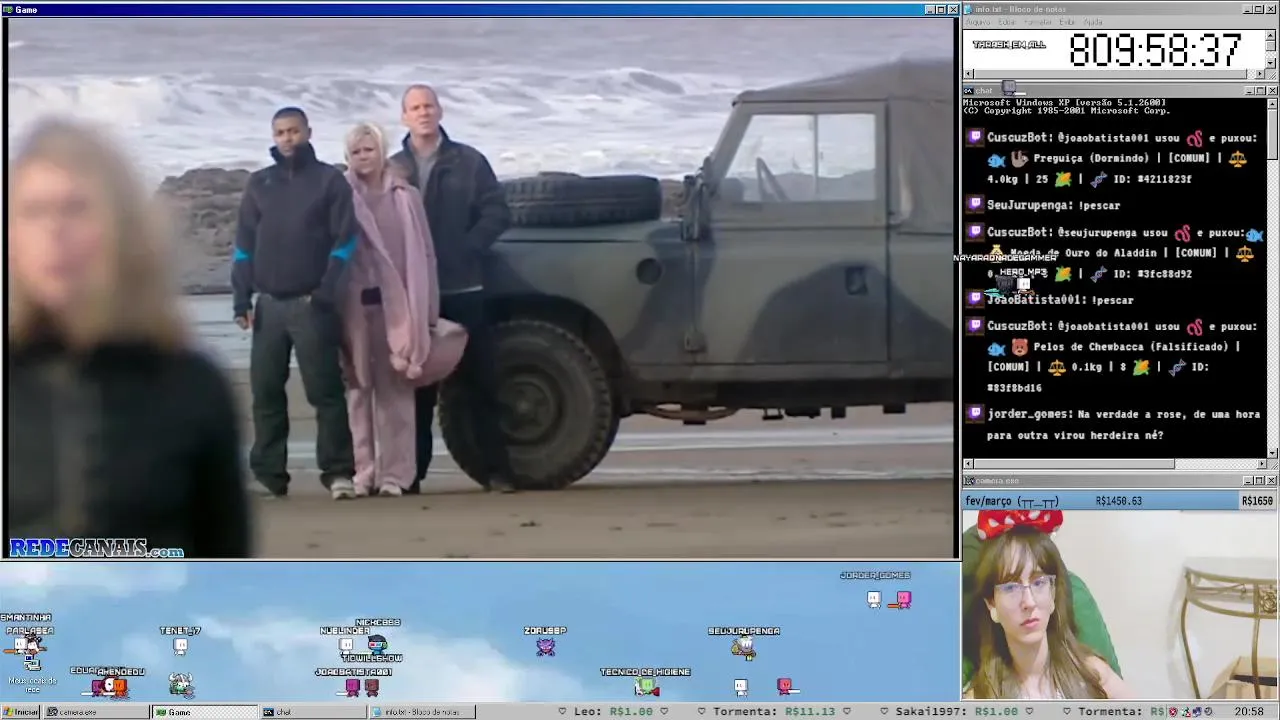
Task: Click the chat window command prompt icon
Action: coord(969,91)
